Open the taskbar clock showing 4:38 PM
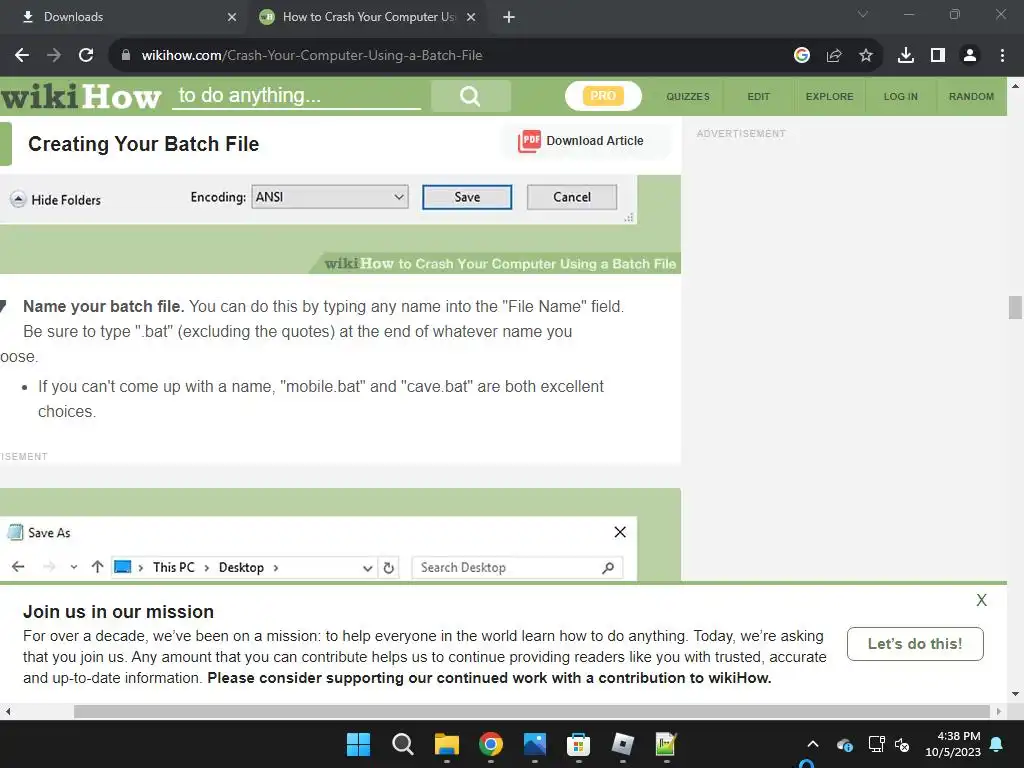The width and height of the screenshot is (1024, 768). tap(952, 744)
